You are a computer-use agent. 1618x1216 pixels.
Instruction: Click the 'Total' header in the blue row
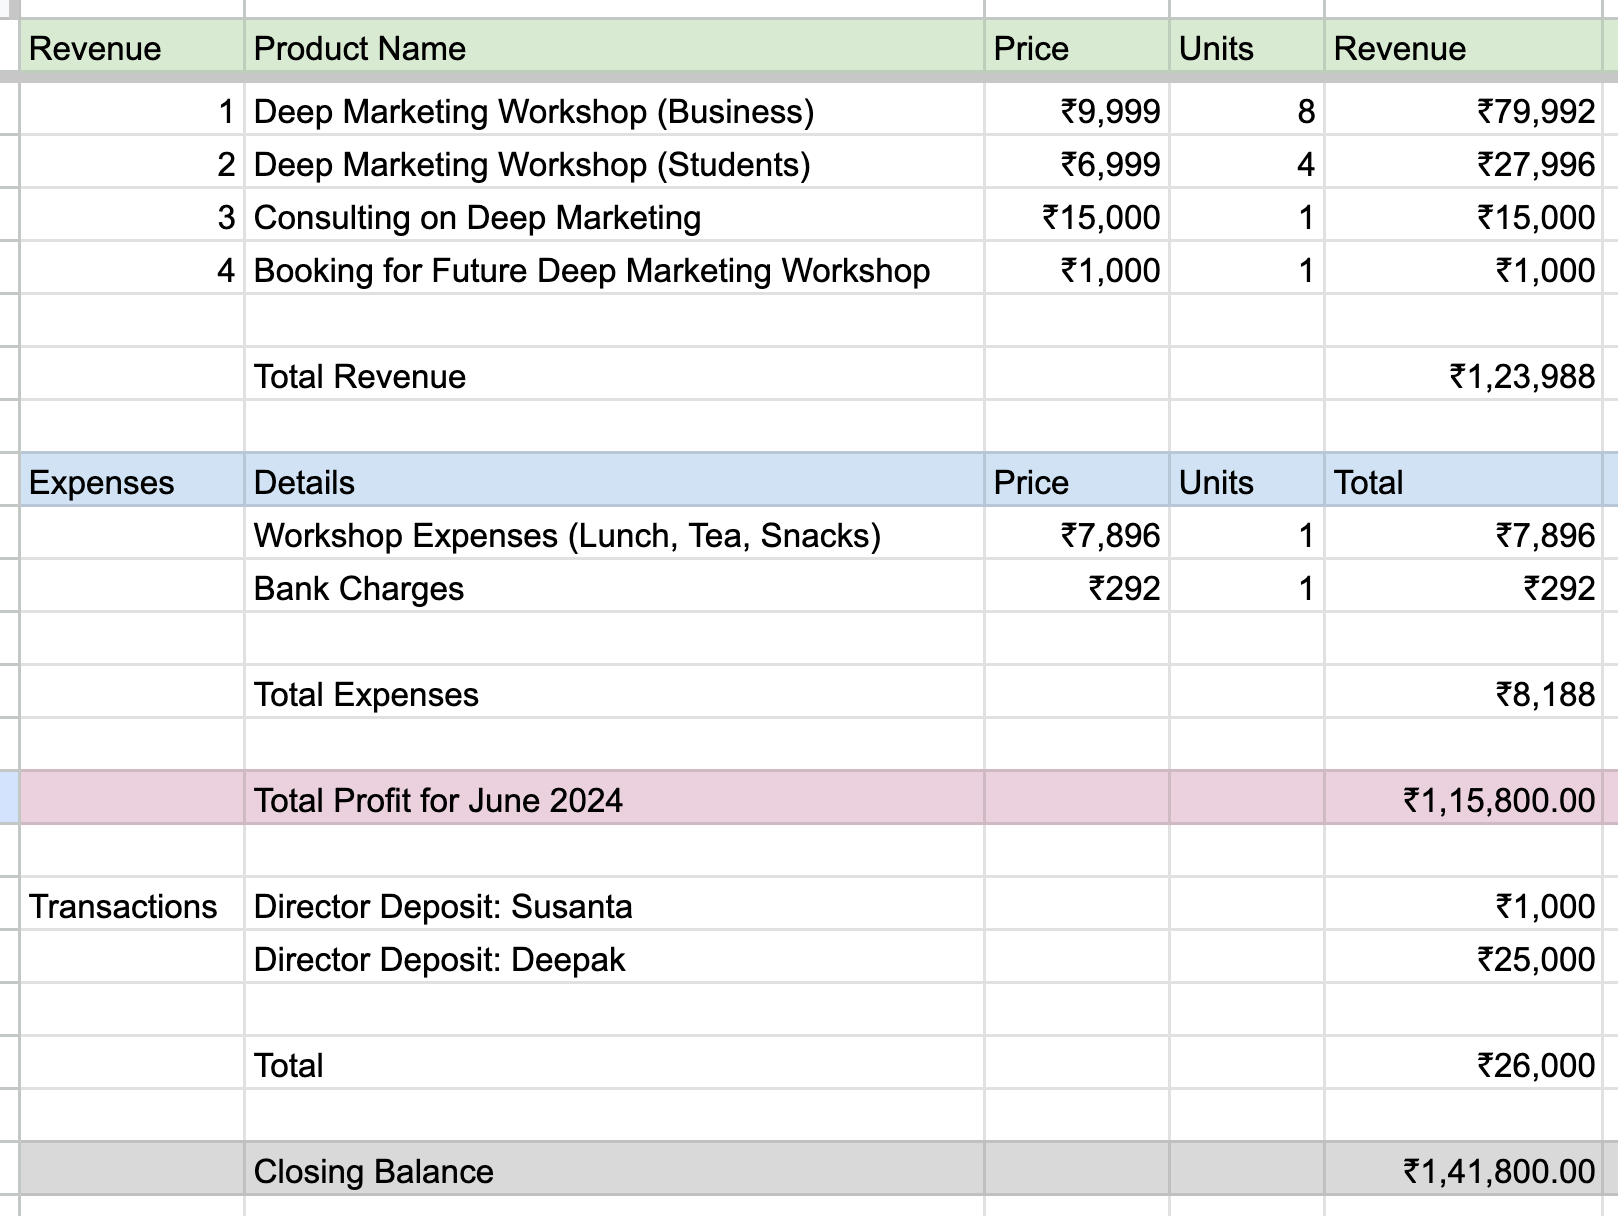click(x=1464, y=482)
